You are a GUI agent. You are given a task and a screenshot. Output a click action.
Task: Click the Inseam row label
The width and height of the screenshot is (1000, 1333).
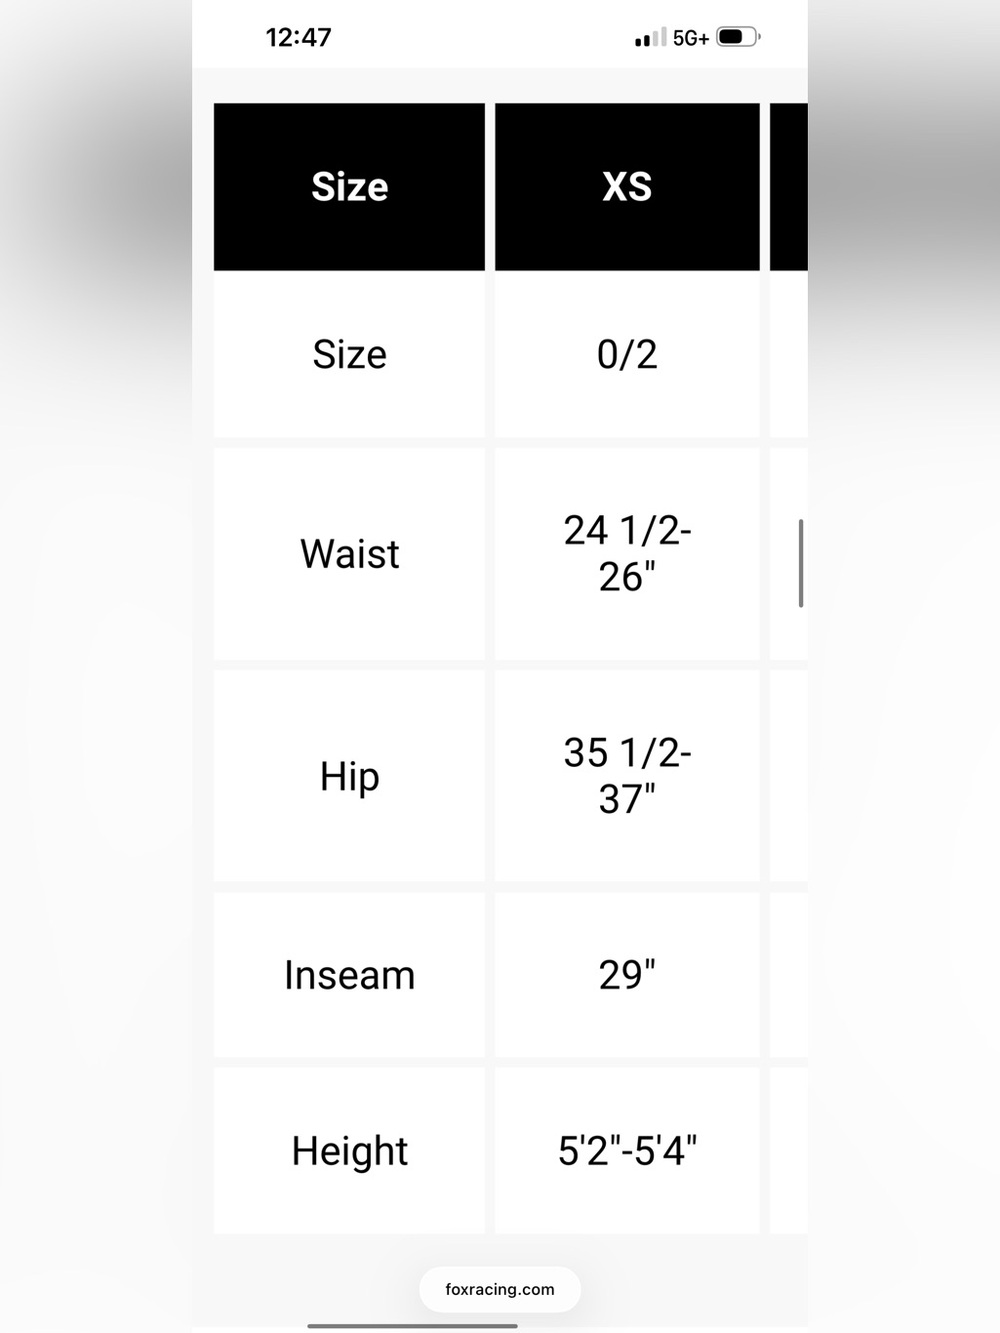(349, 975)
